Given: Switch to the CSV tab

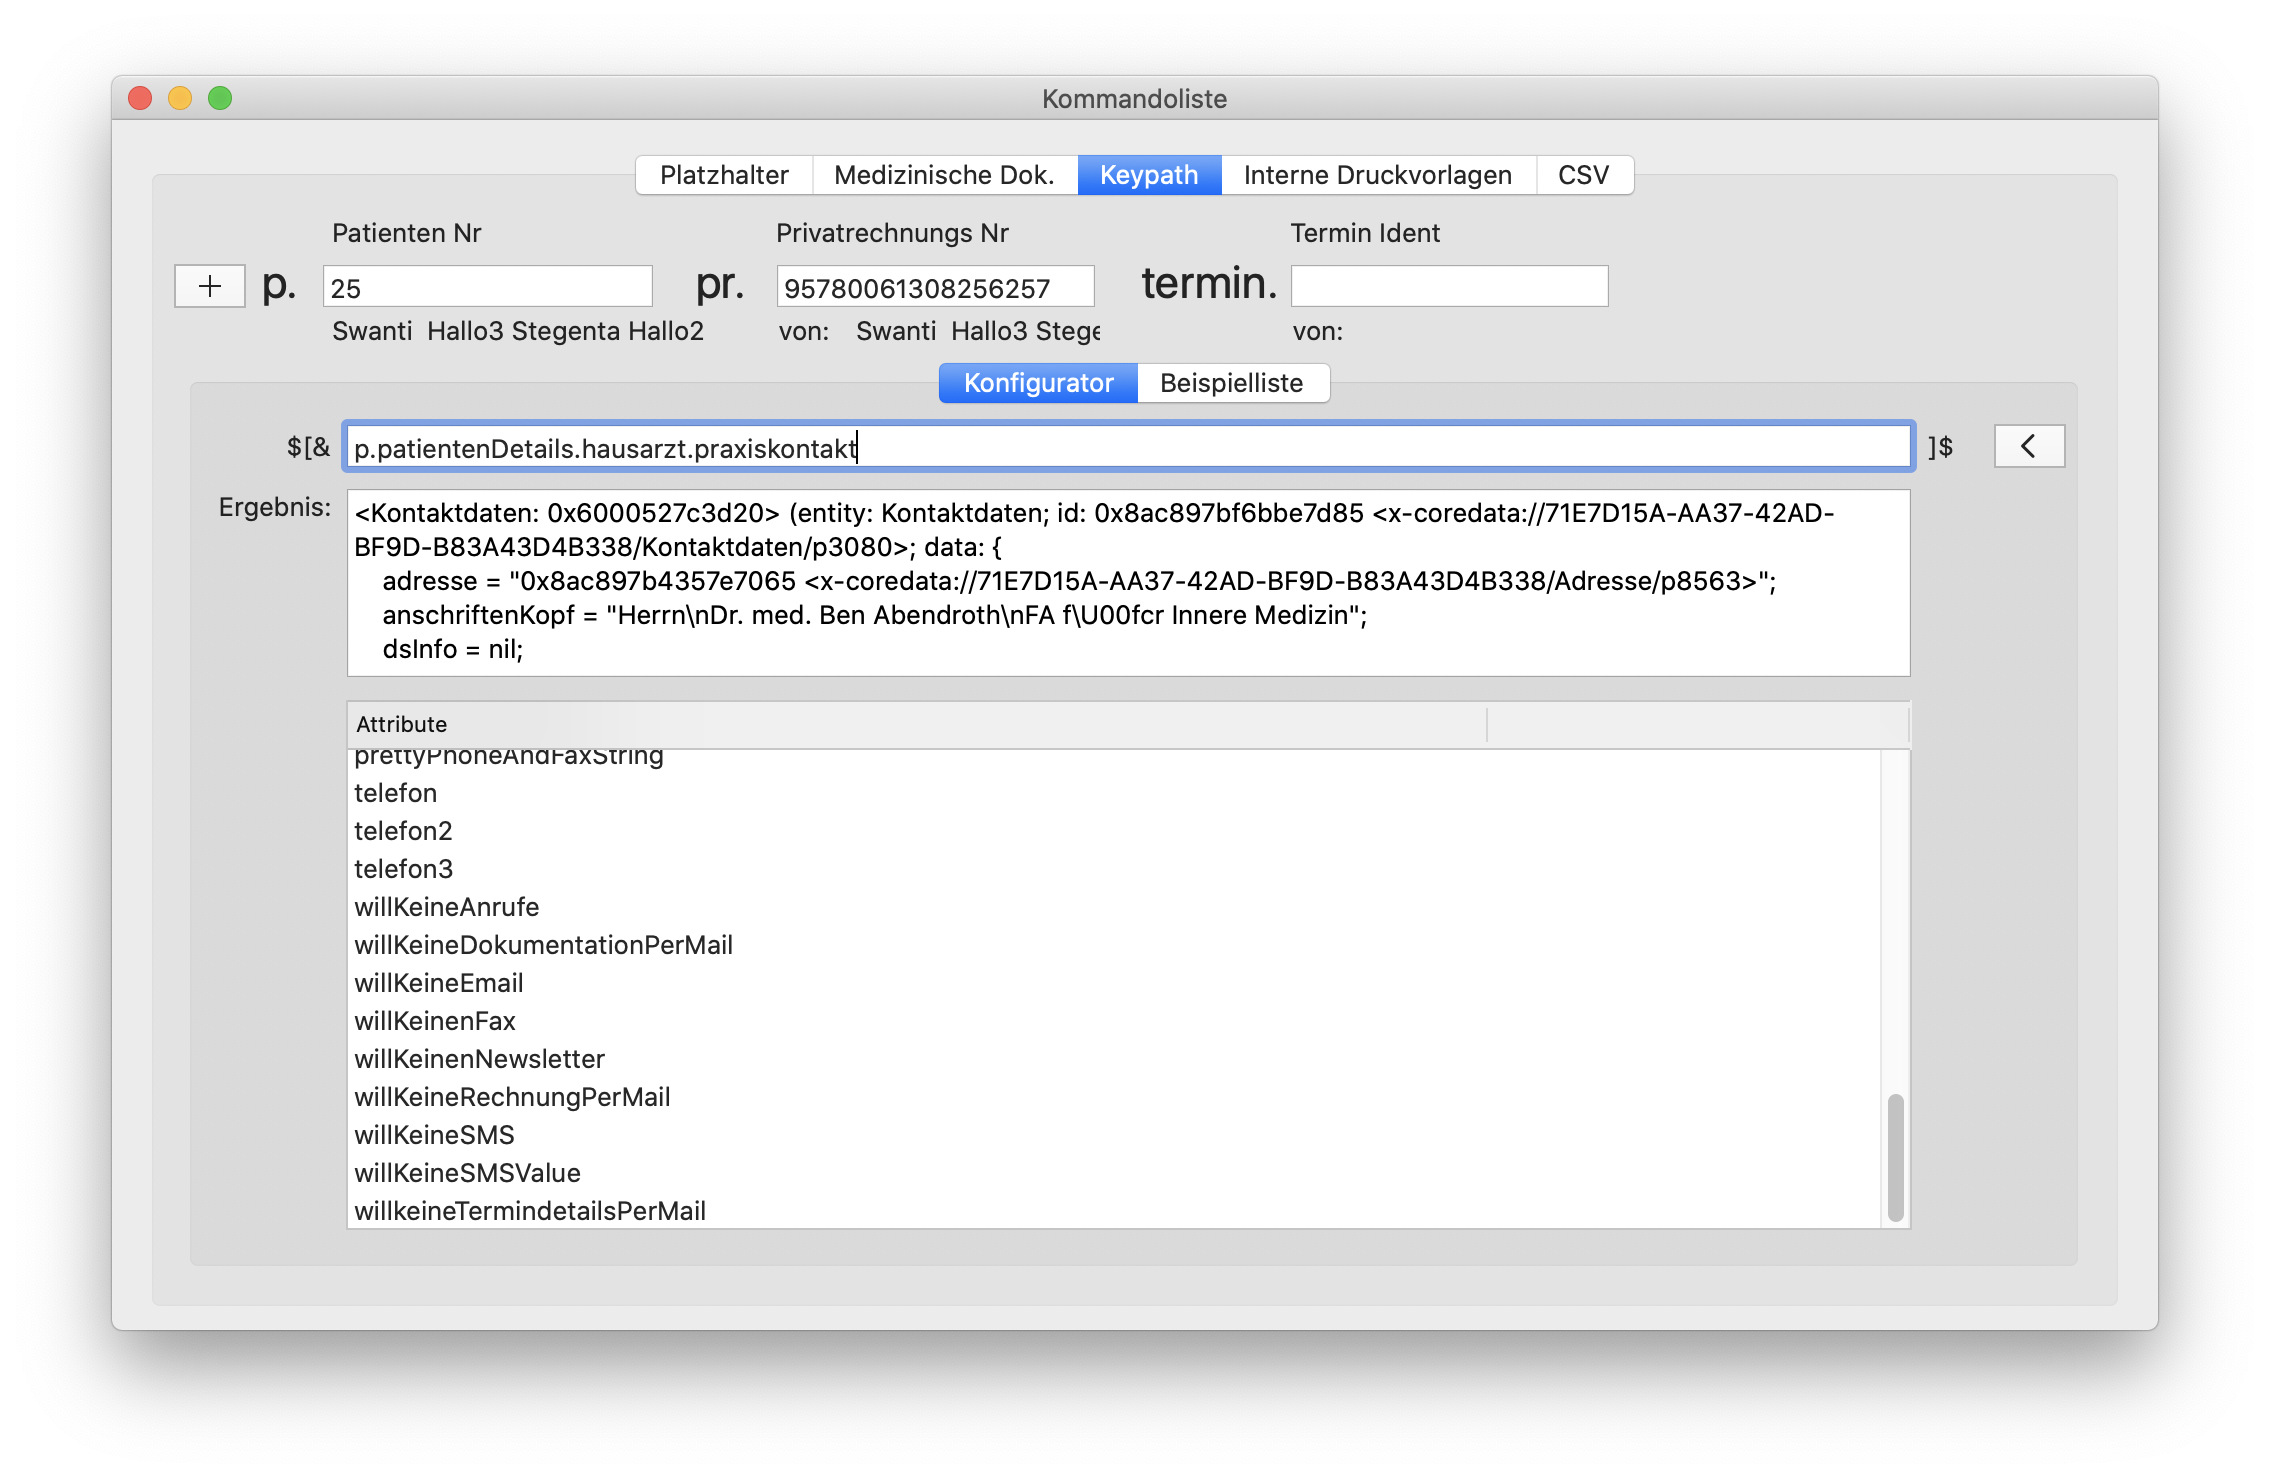Looking at the screenshot, I should pos(1584,175).
